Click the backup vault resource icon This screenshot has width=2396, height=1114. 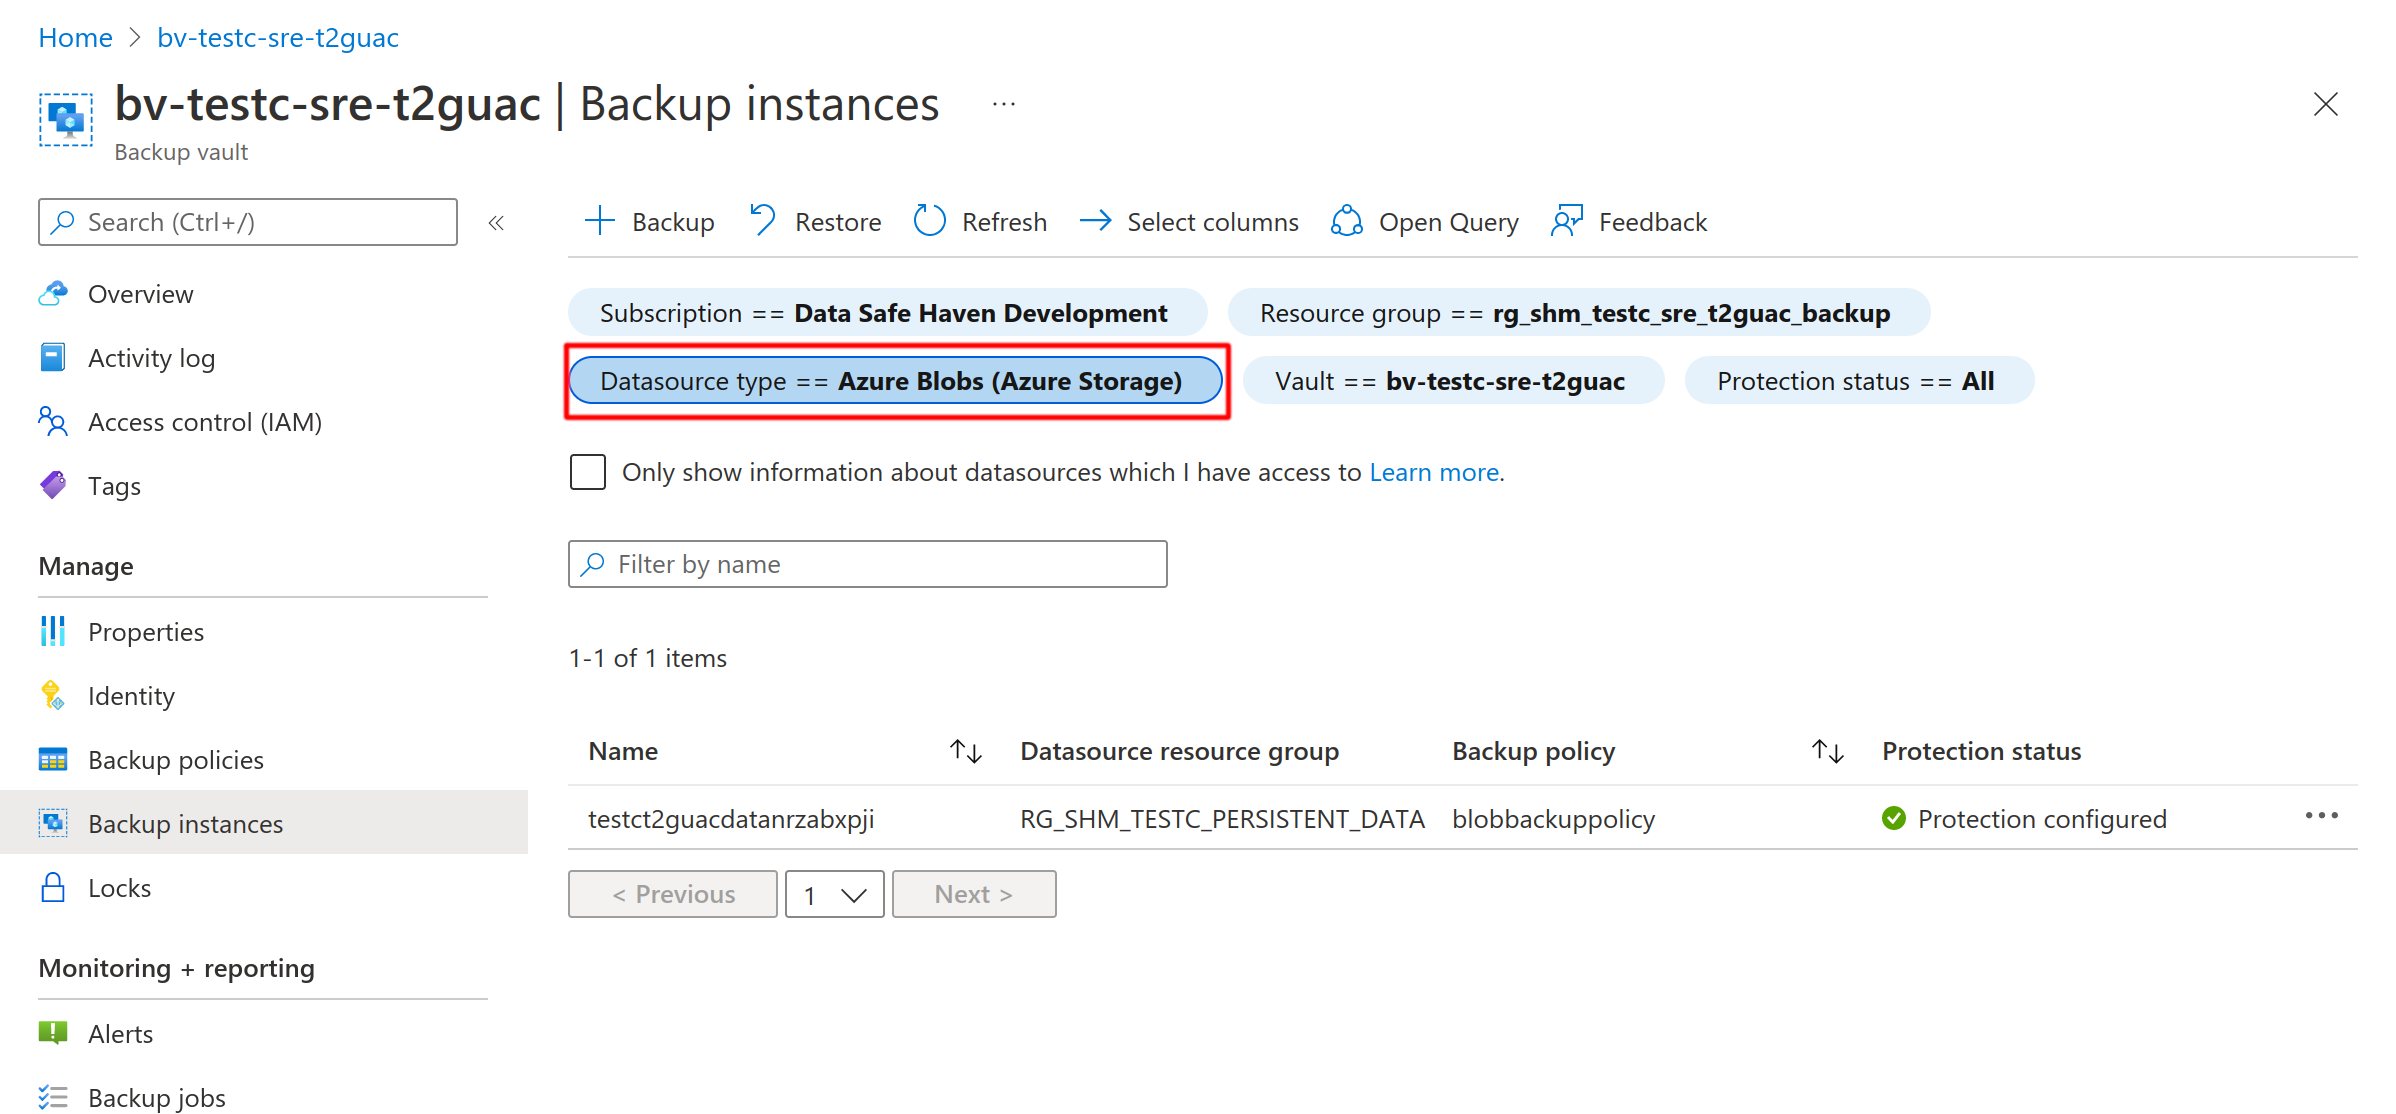tap(66, 120)
